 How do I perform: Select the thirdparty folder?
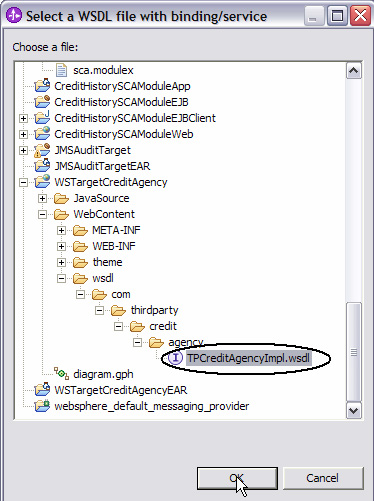(154, 310)
